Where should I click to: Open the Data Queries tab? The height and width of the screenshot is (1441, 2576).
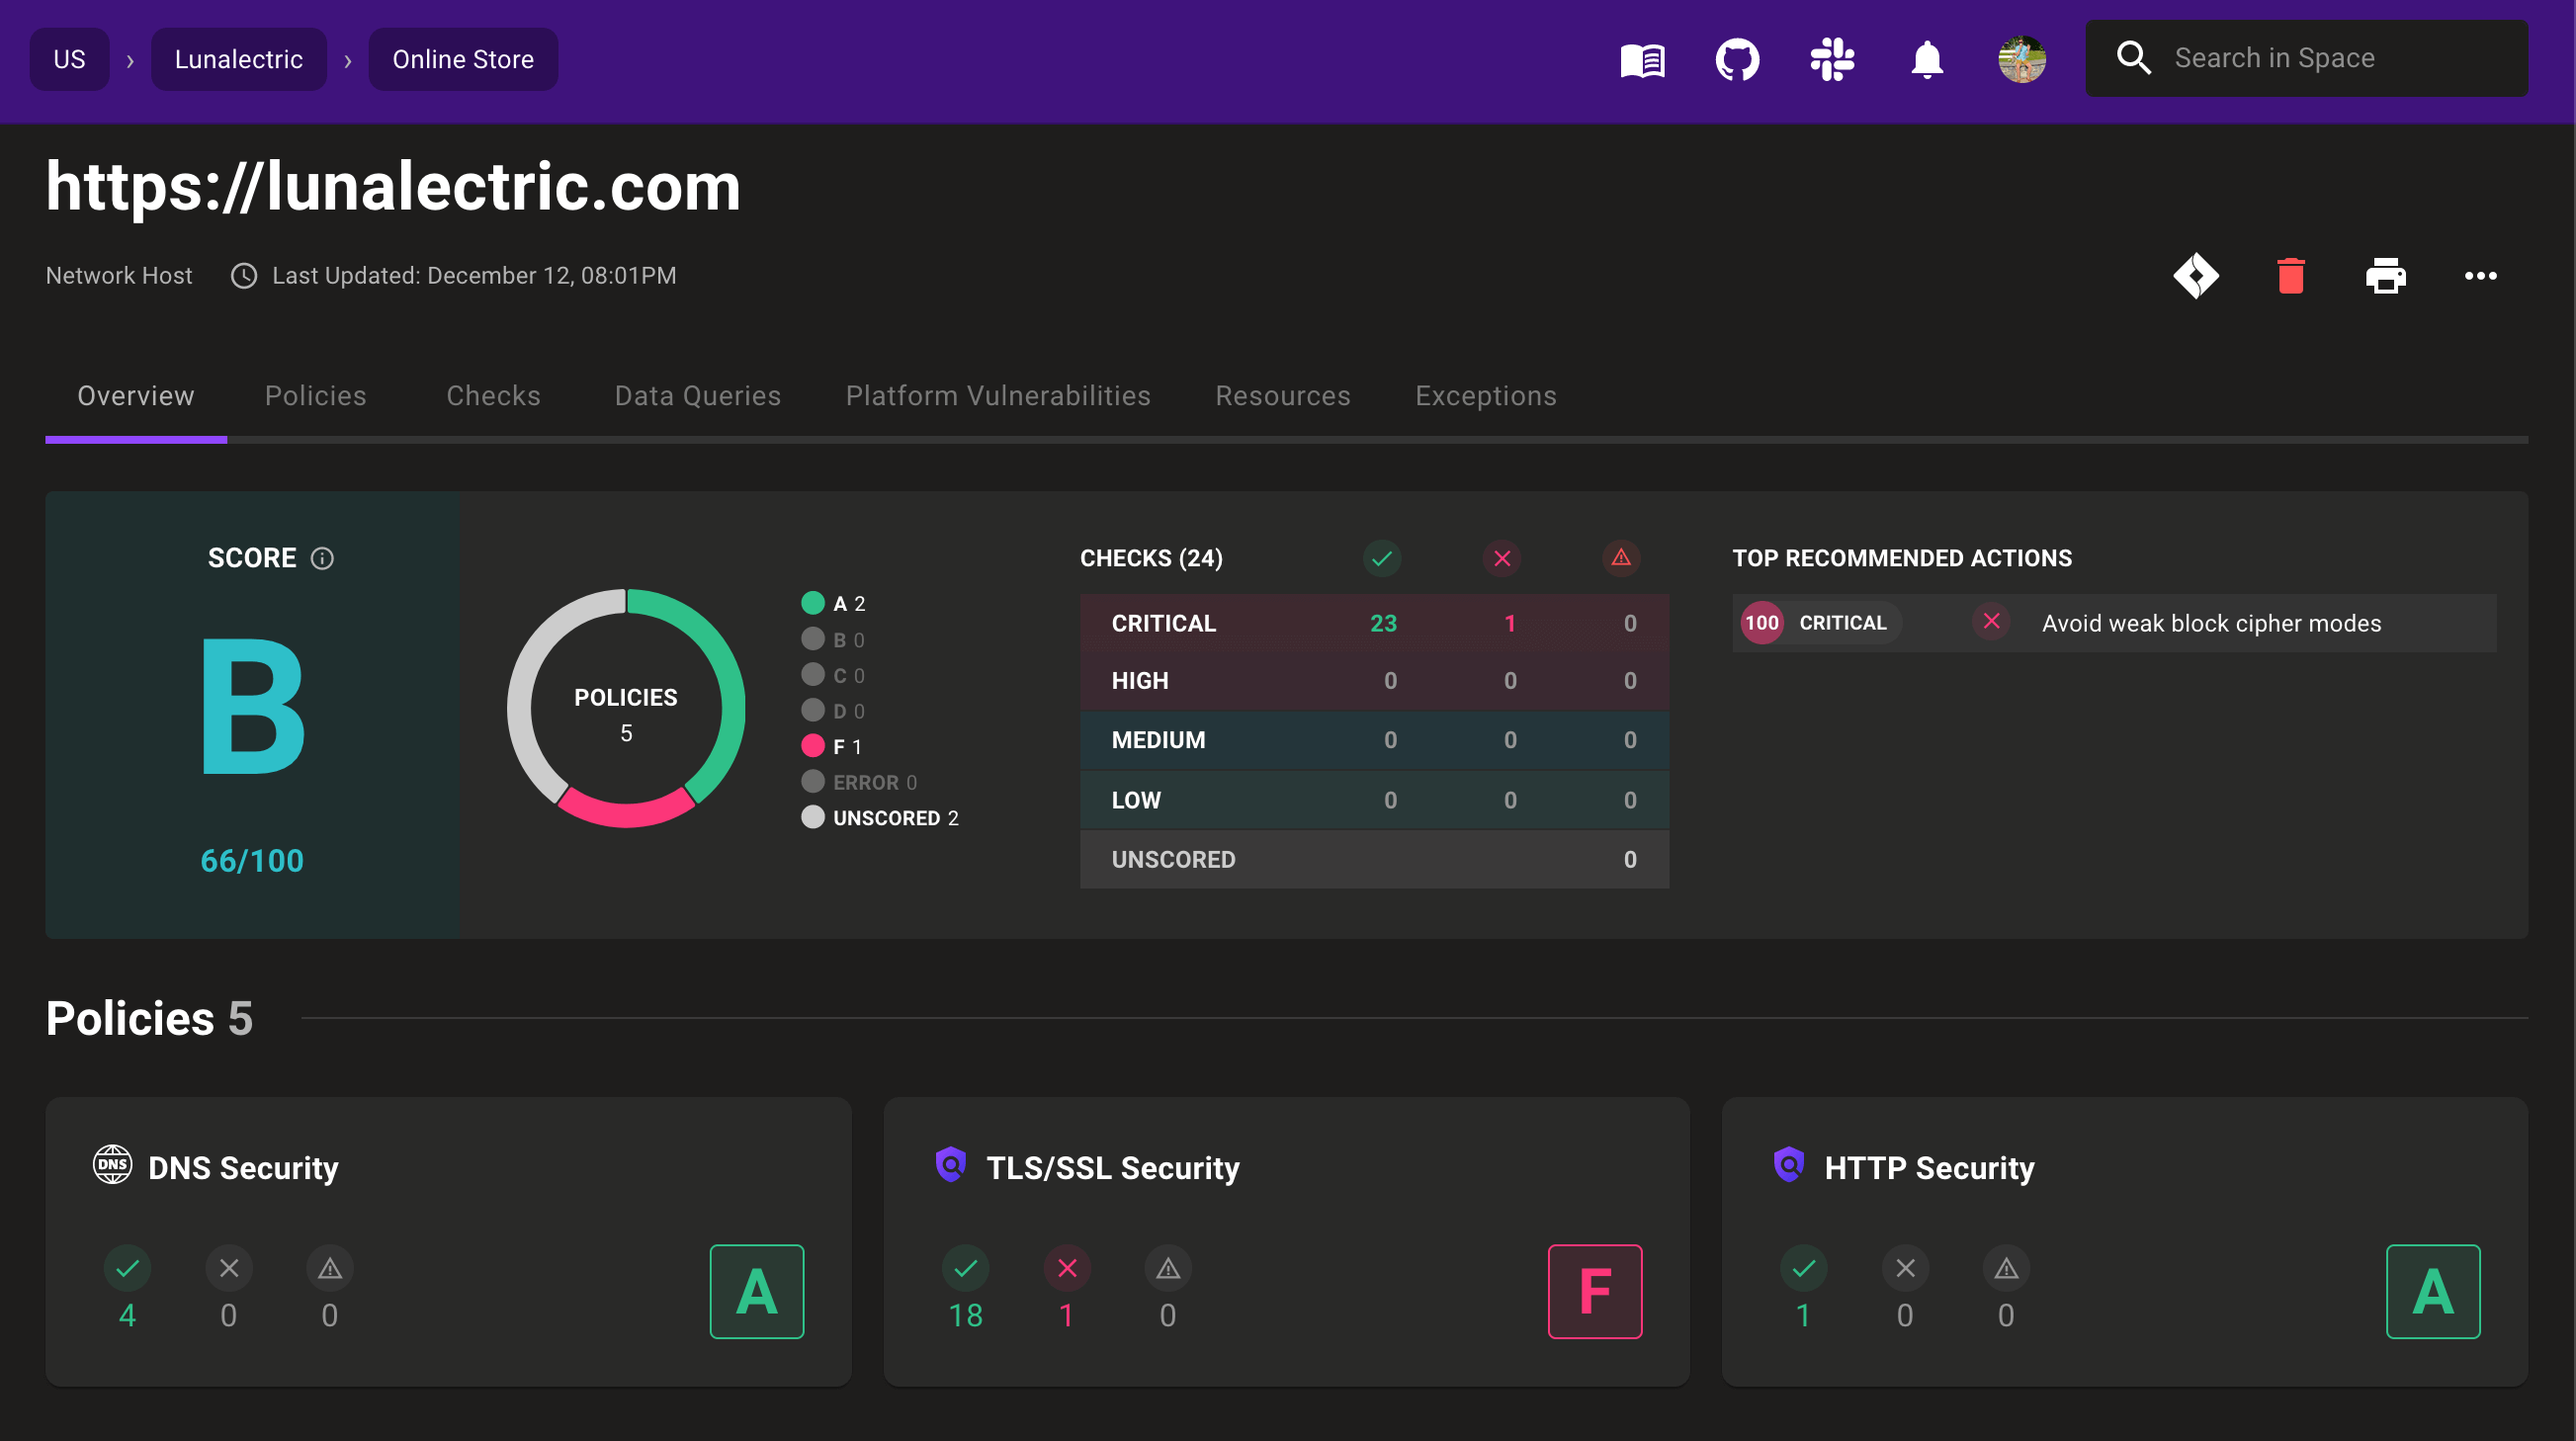tap(697, 396)
